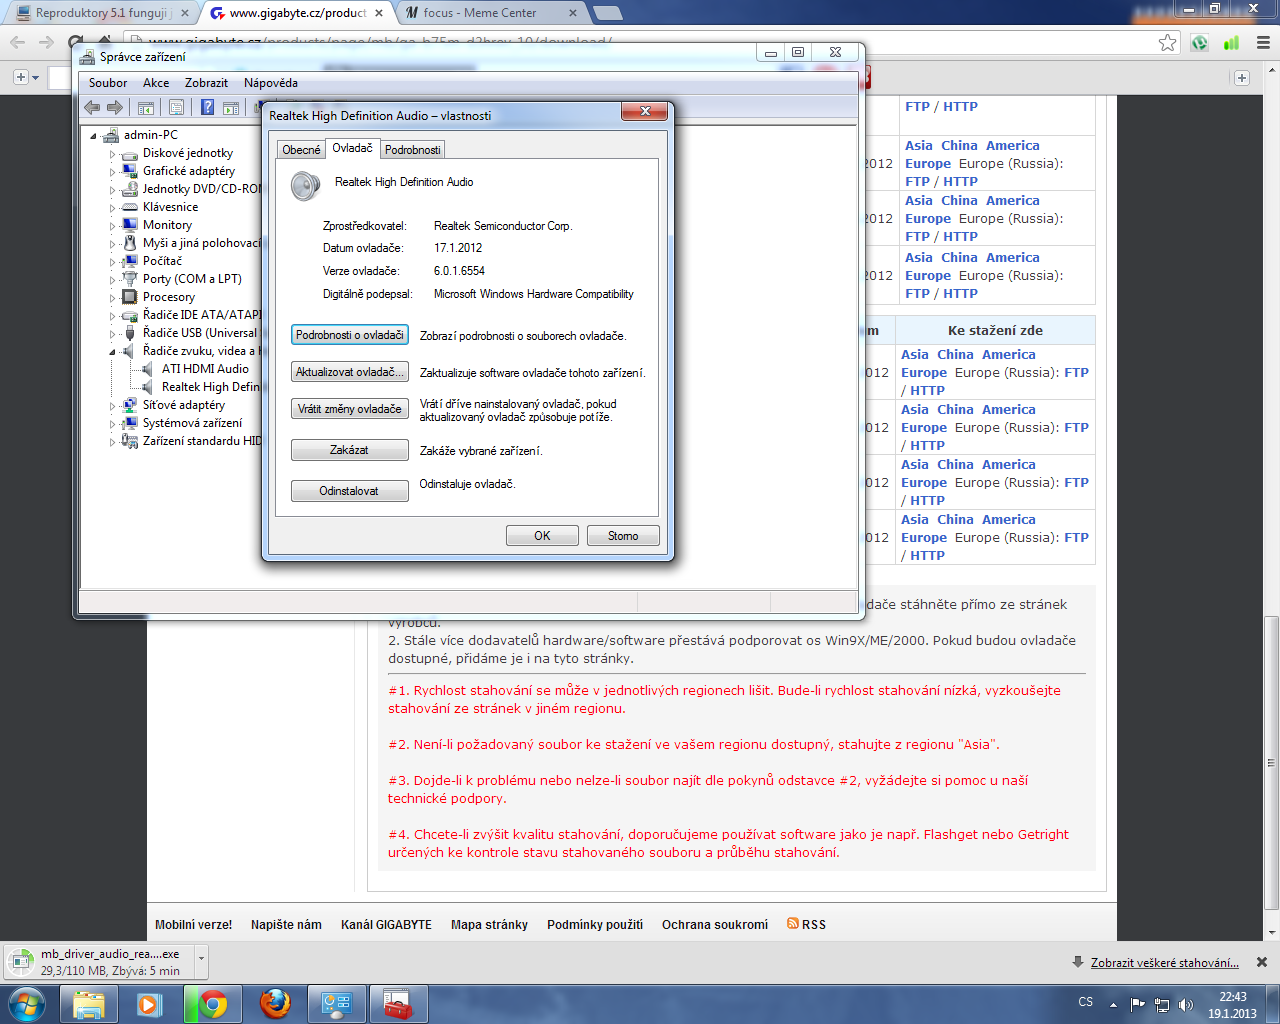1280x1024 pixels.
Task: Click the show/hide console tree toolbar icon
Action: 146,108
